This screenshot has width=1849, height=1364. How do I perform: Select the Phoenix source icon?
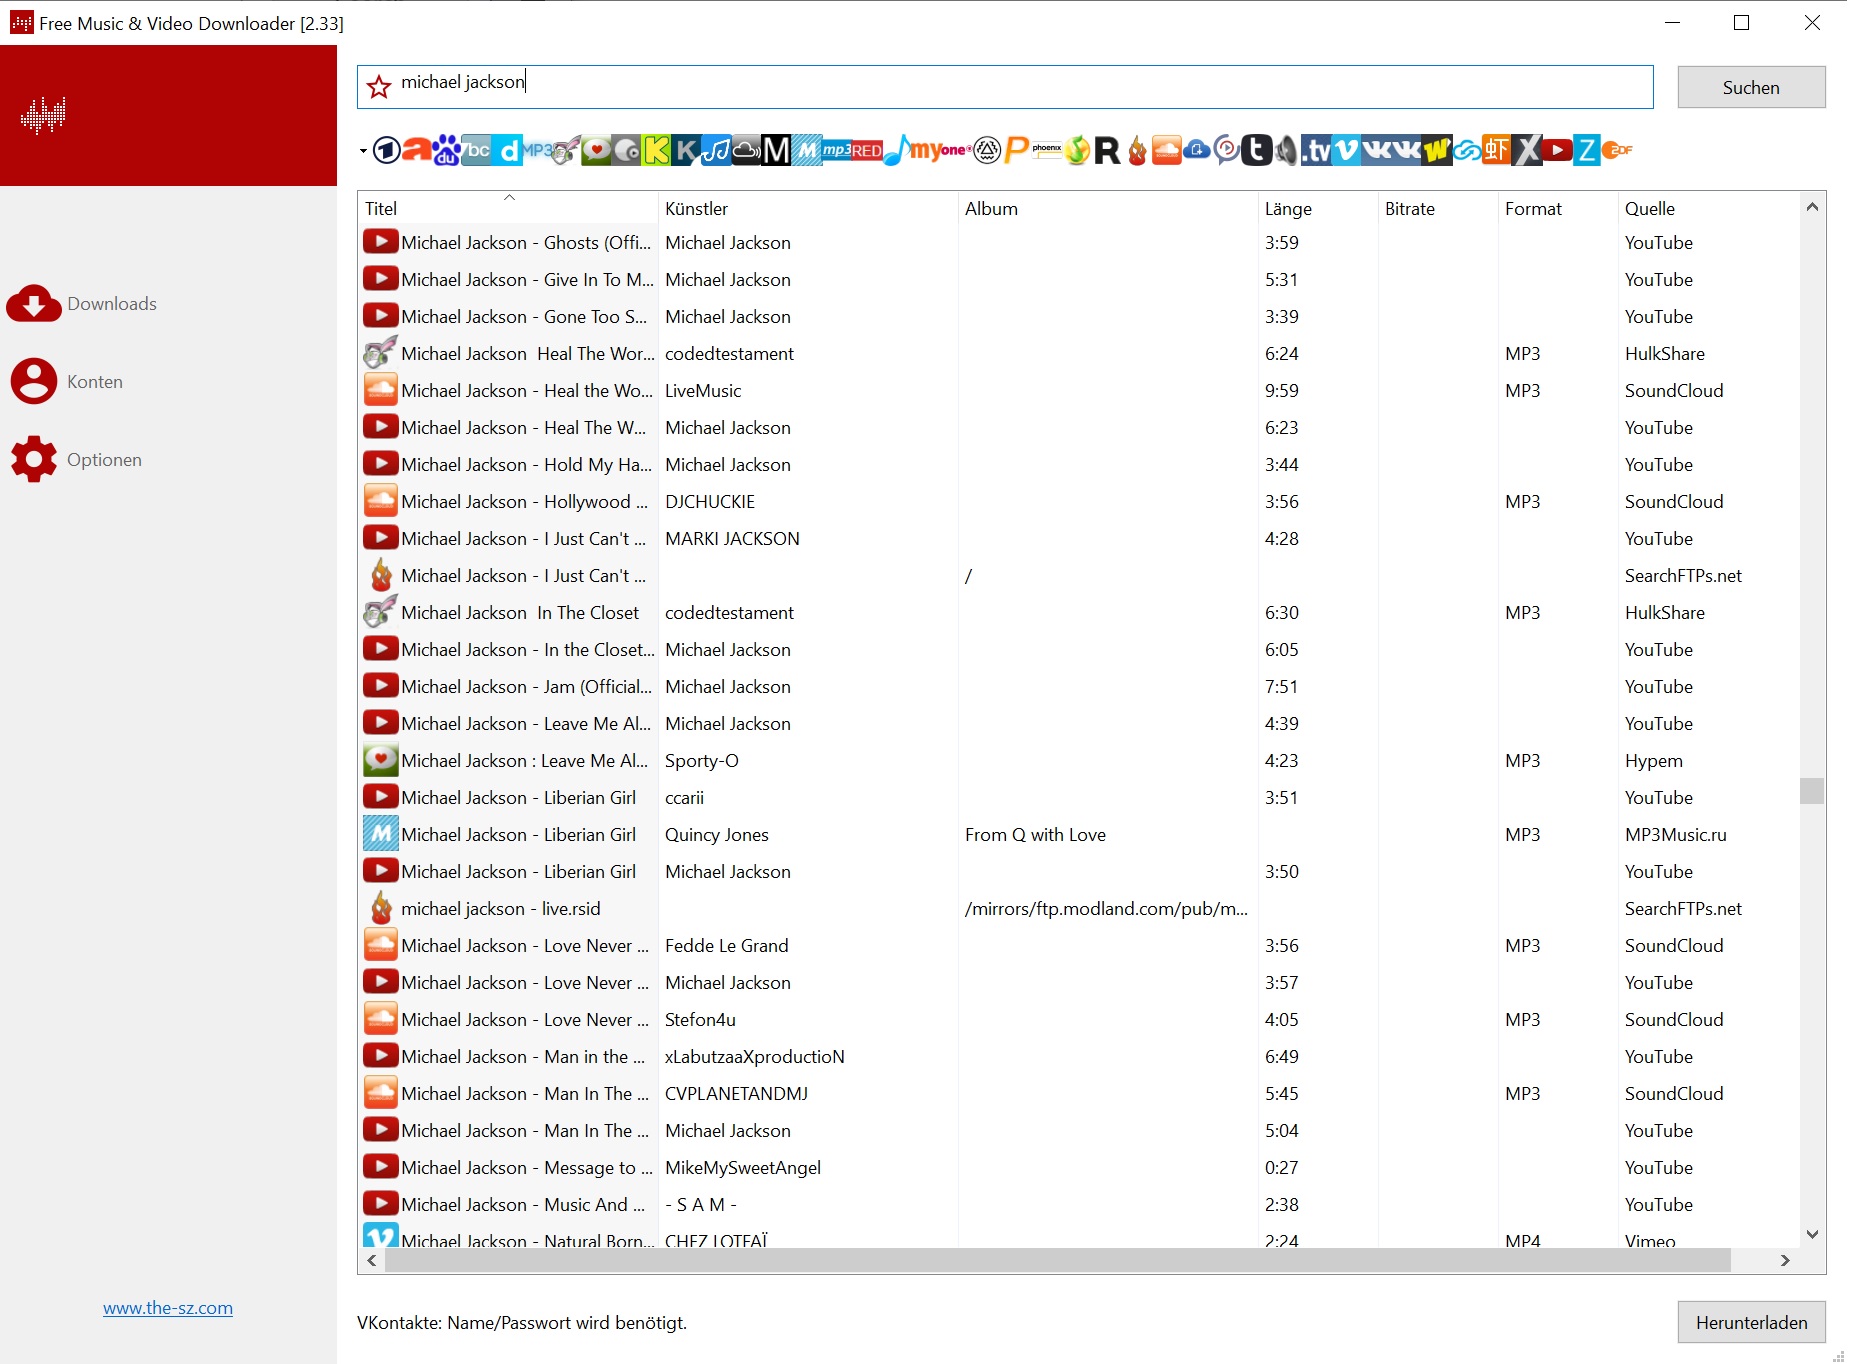tap(1047, 150)
